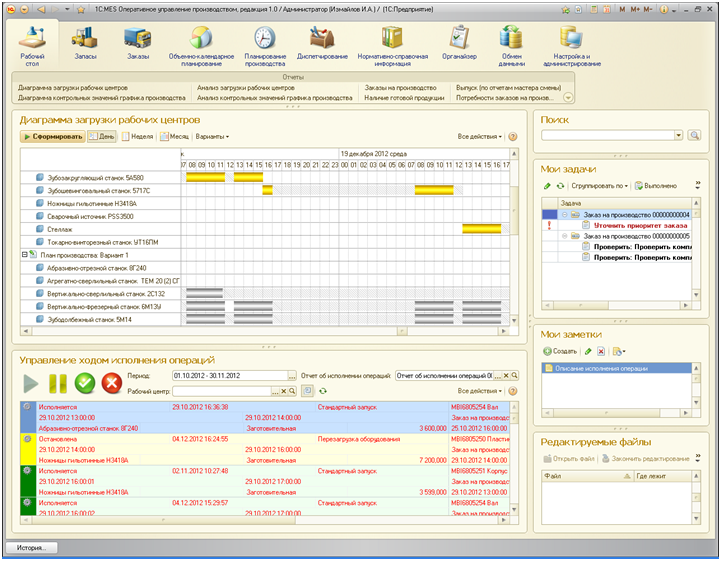
Task: Open Обмен данными section
Action: pos(511,46)
